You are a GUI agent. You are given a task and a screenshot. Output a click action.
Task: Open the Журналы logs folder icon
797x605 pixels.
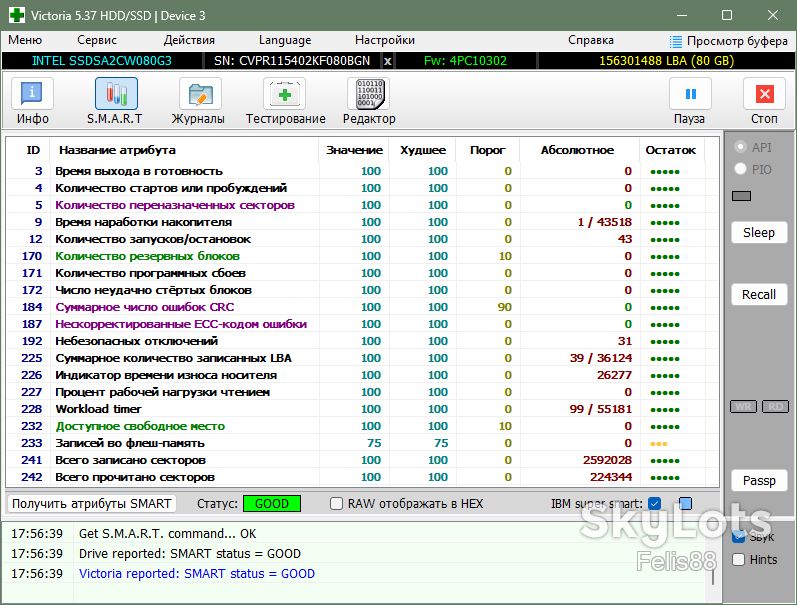pyautogui.click(x=200, y=94)
